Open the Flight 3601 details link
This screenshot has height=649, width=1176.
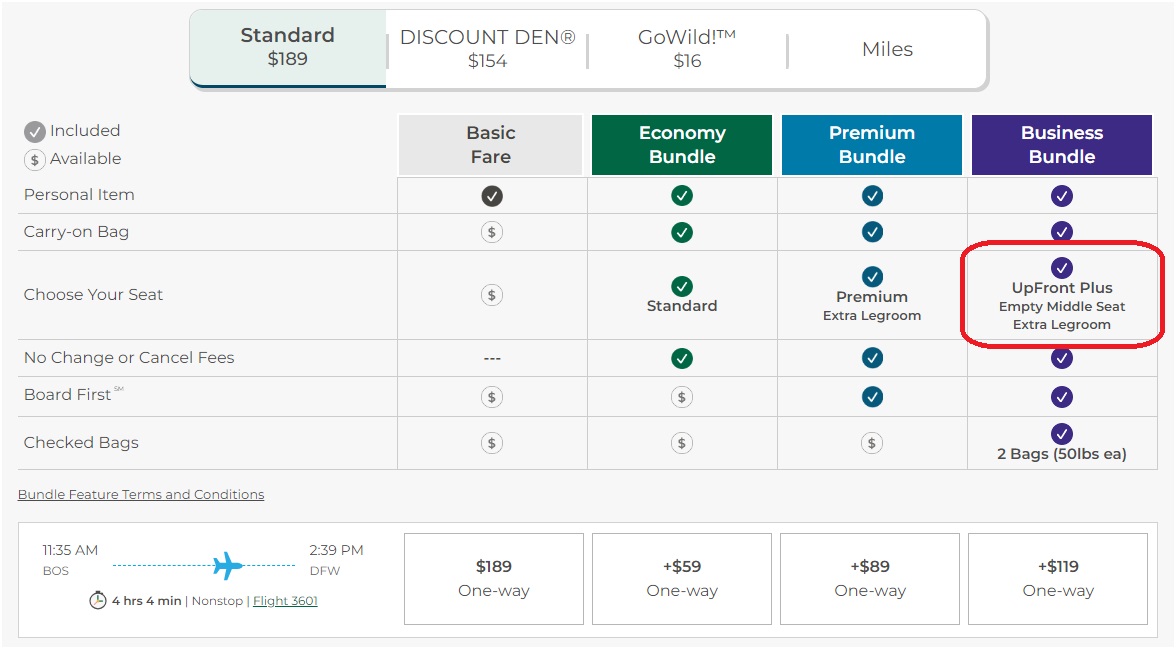(285, 601)
